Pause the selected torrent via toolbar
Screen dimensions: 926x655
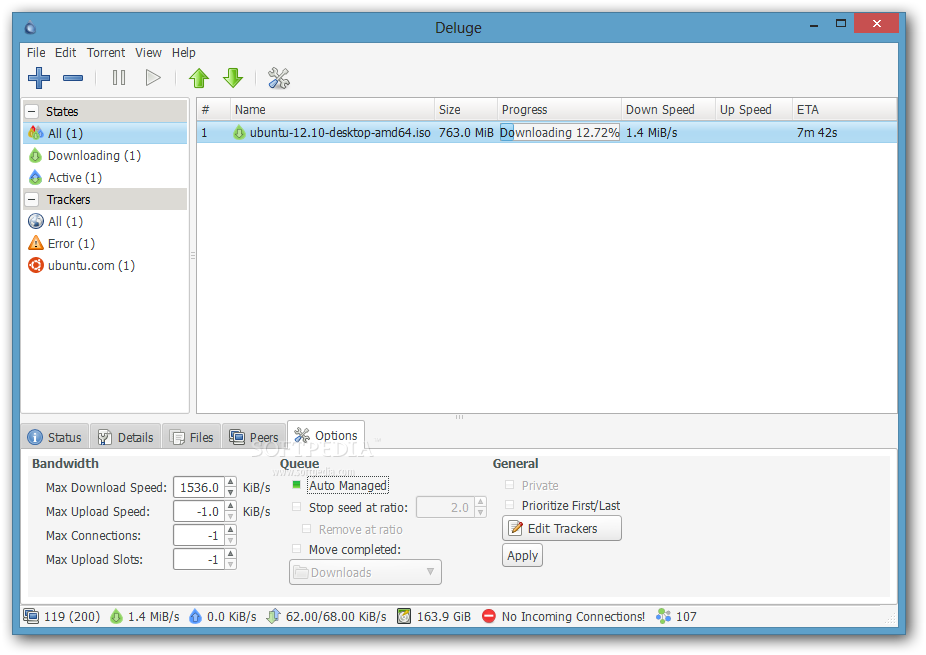point(119,78)
